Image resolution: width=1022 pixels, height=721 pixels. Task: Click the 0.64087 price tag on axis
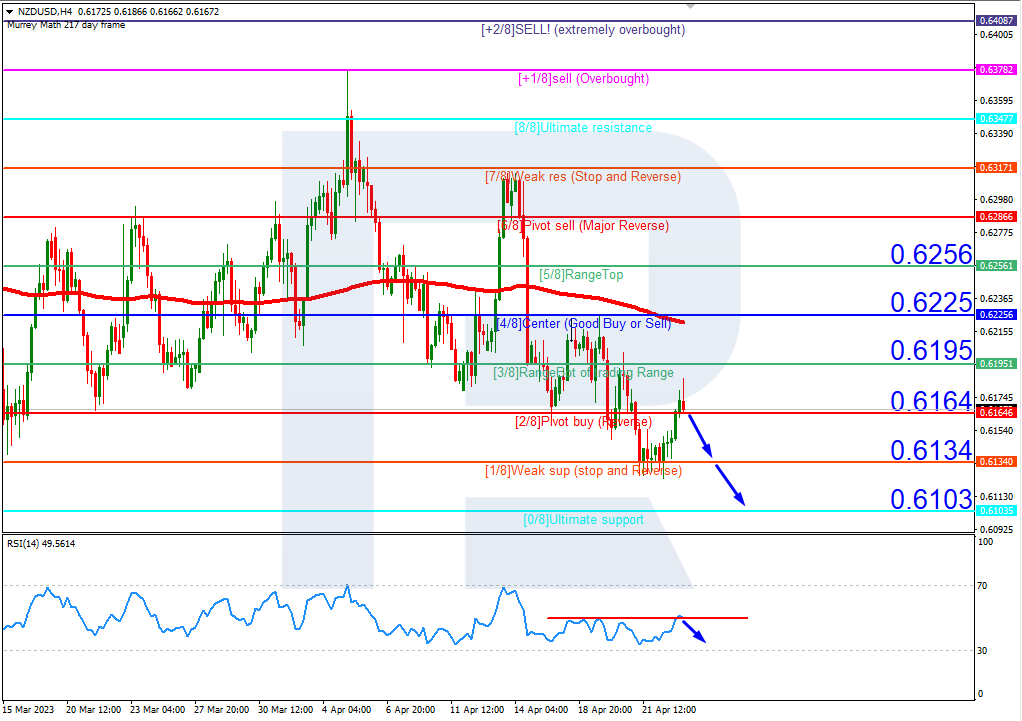point(996,20)
